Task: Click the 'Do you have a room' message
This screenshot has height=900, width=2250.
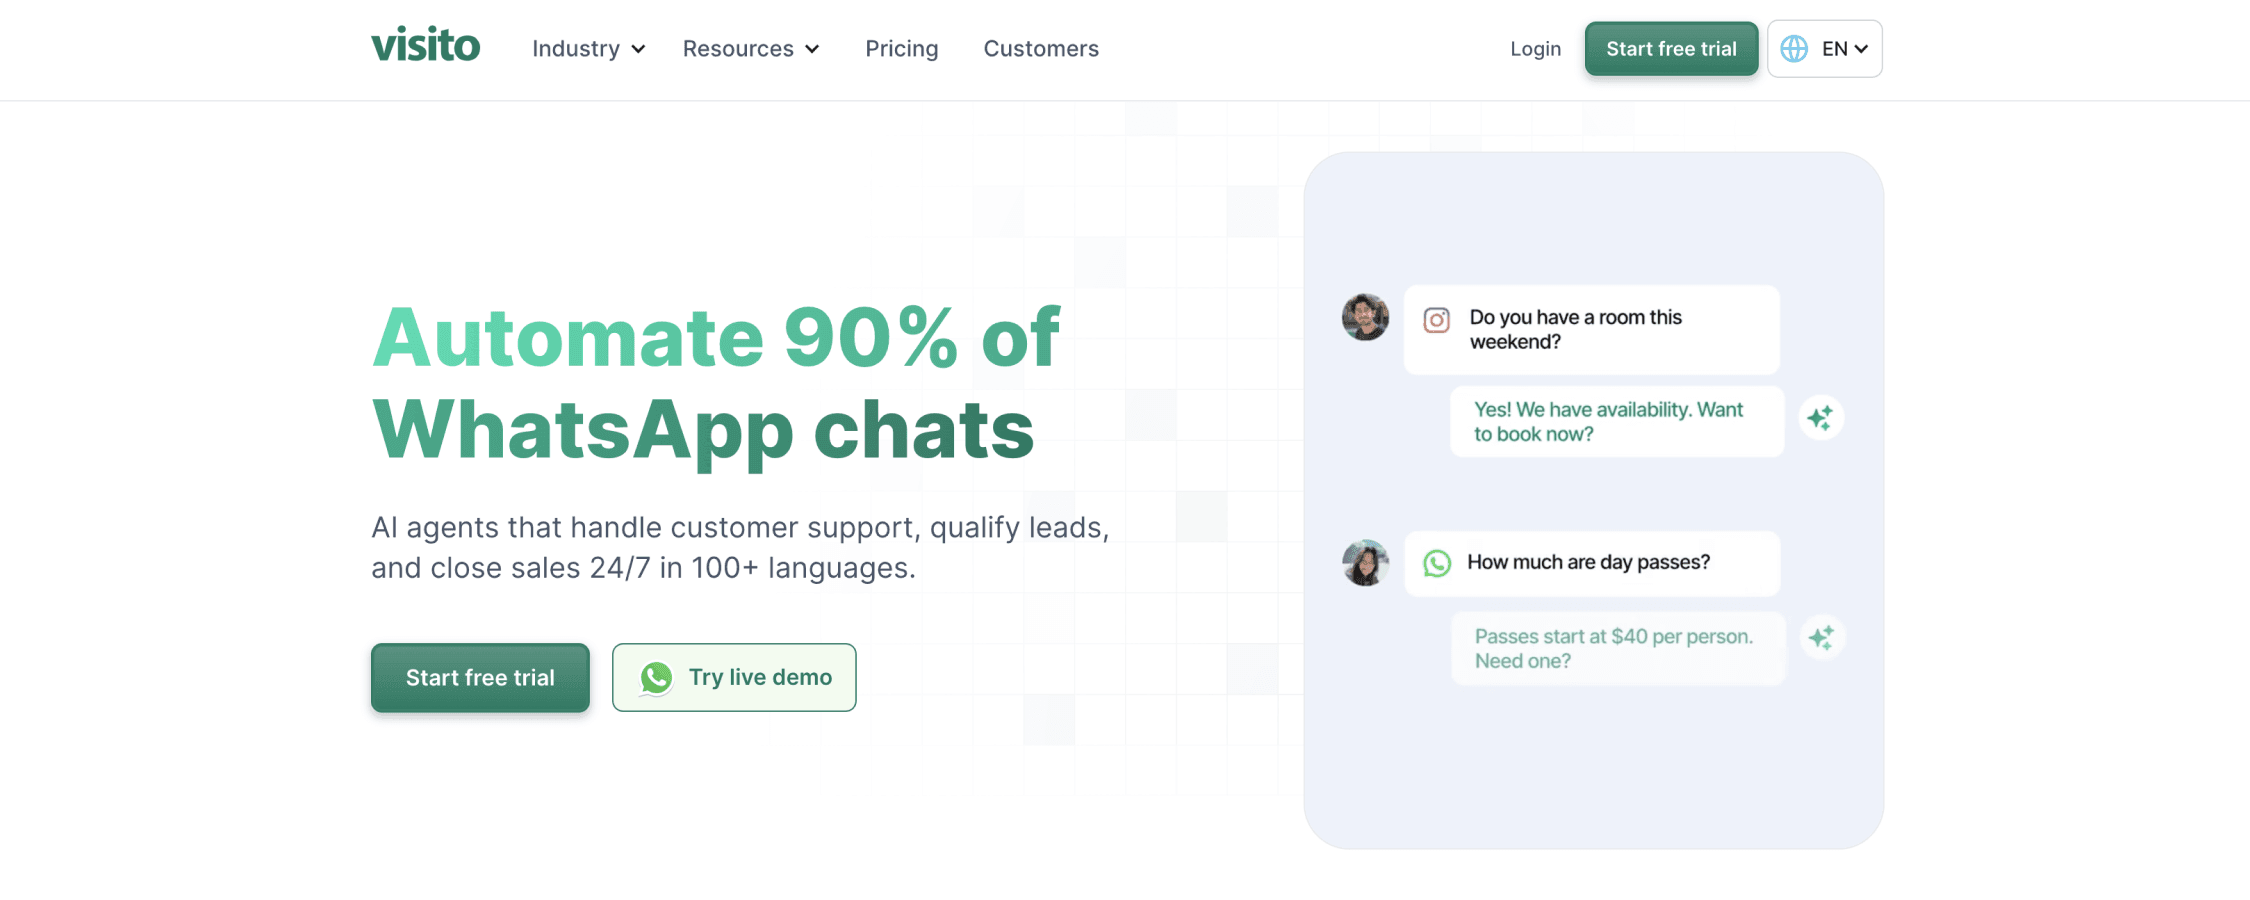Action: click(1590, 330)
